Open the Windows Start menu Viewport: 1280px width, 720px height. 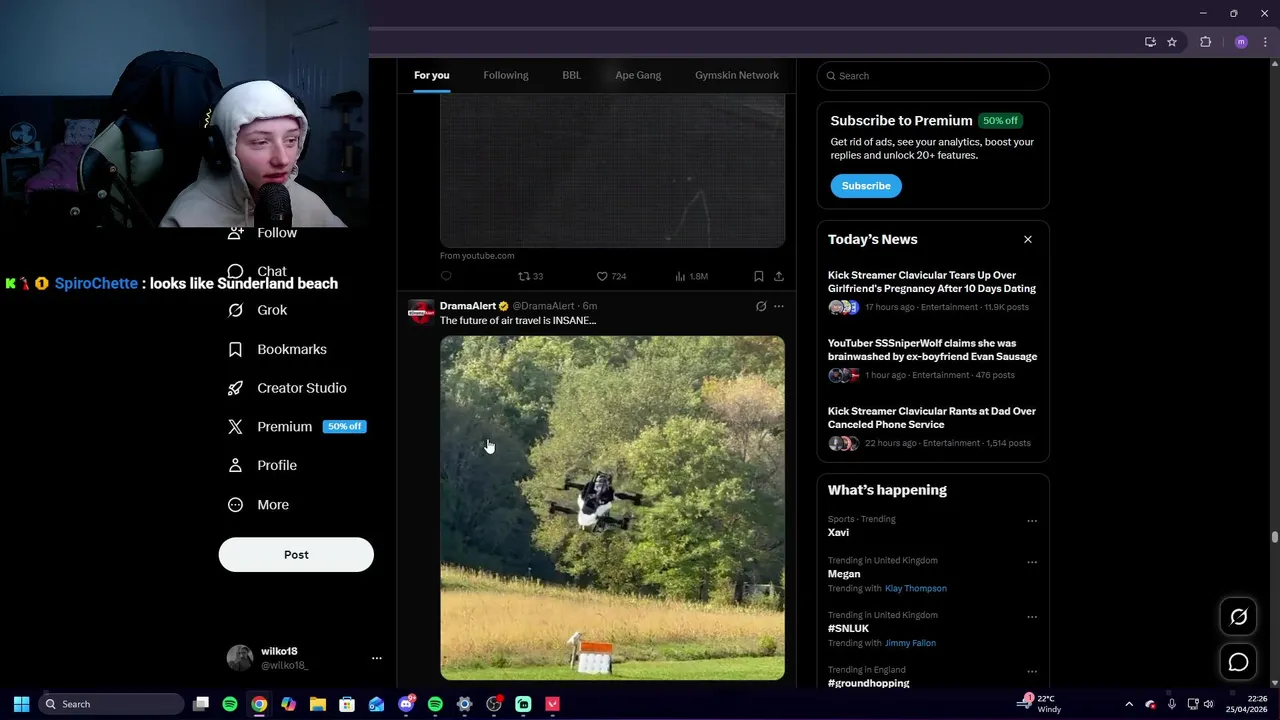click(21, 704)
